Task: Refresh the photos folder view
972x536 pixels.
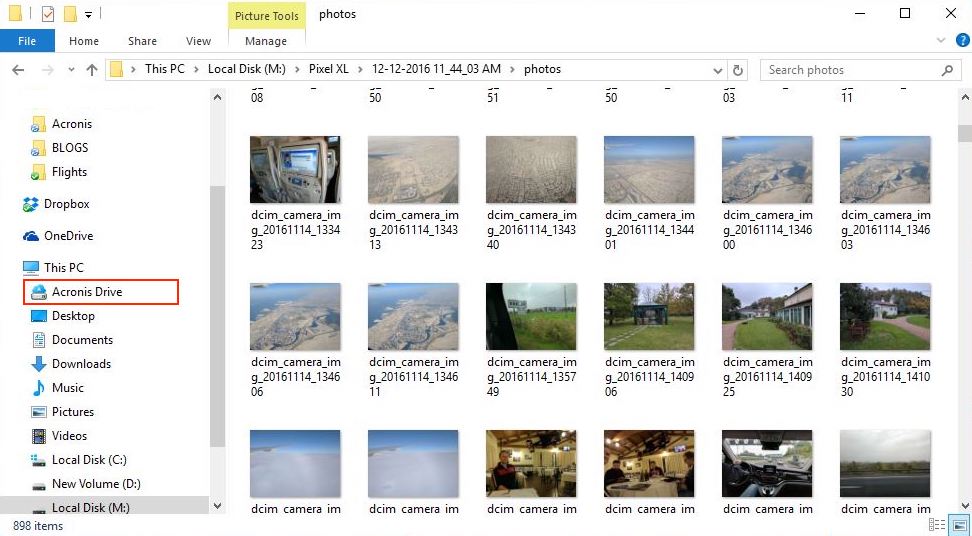Action: coord(738,70)
